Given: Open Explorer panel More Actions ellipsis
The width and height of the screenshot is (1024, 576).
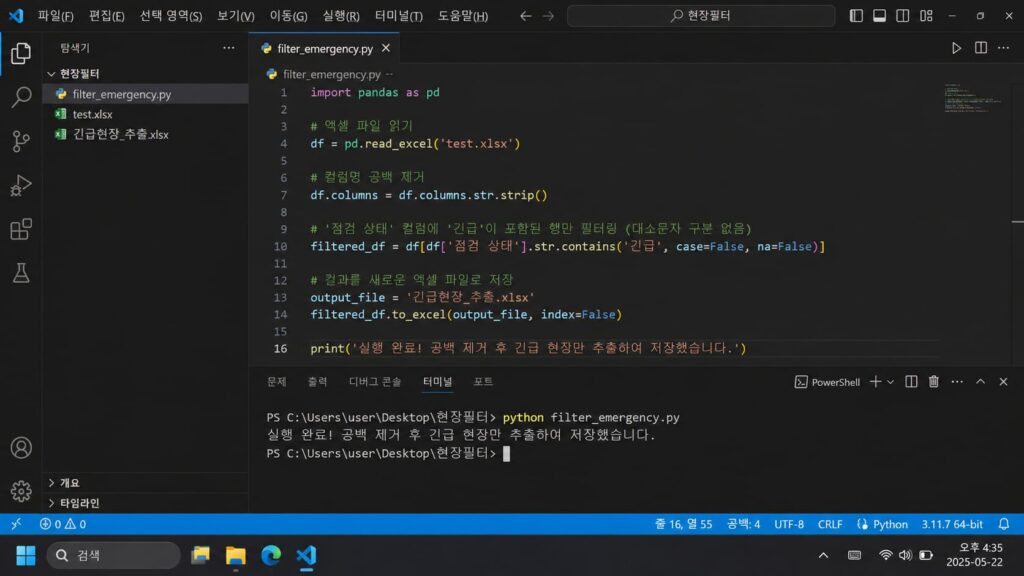Looking at the screenshot, I should coord(229,48).
